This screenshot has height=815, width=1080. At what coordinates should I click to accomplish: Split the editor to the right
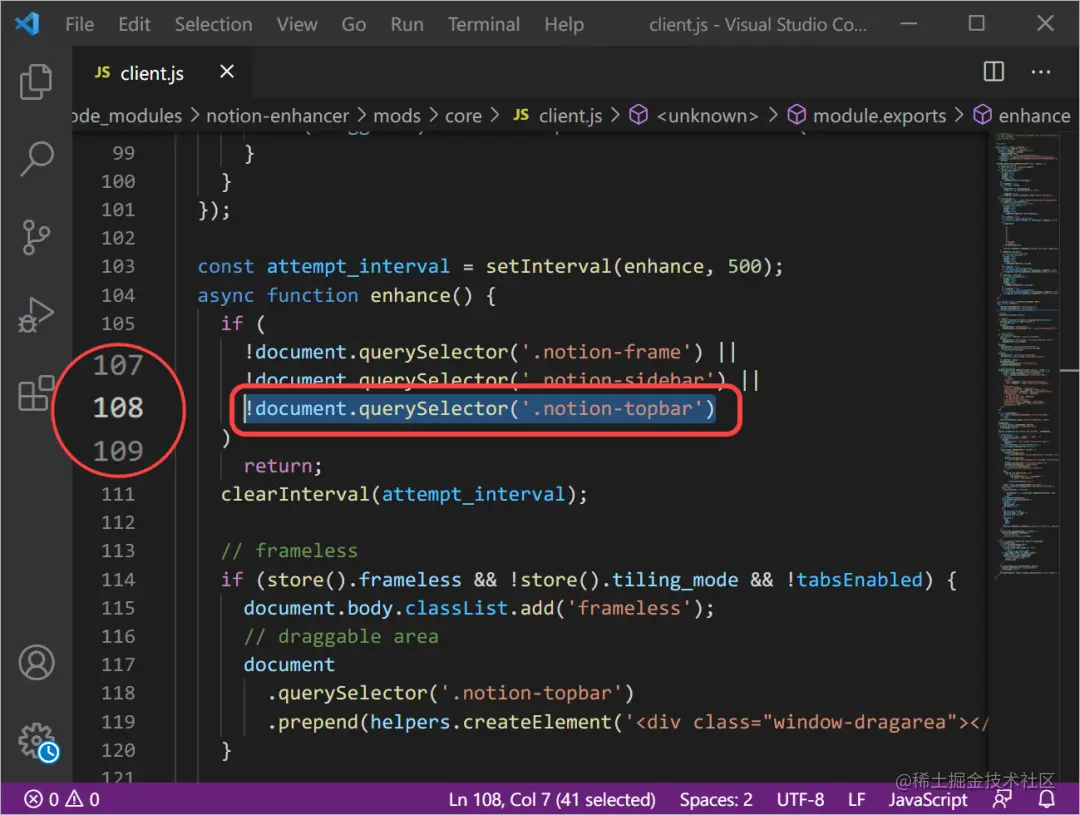tap(993, 72)
